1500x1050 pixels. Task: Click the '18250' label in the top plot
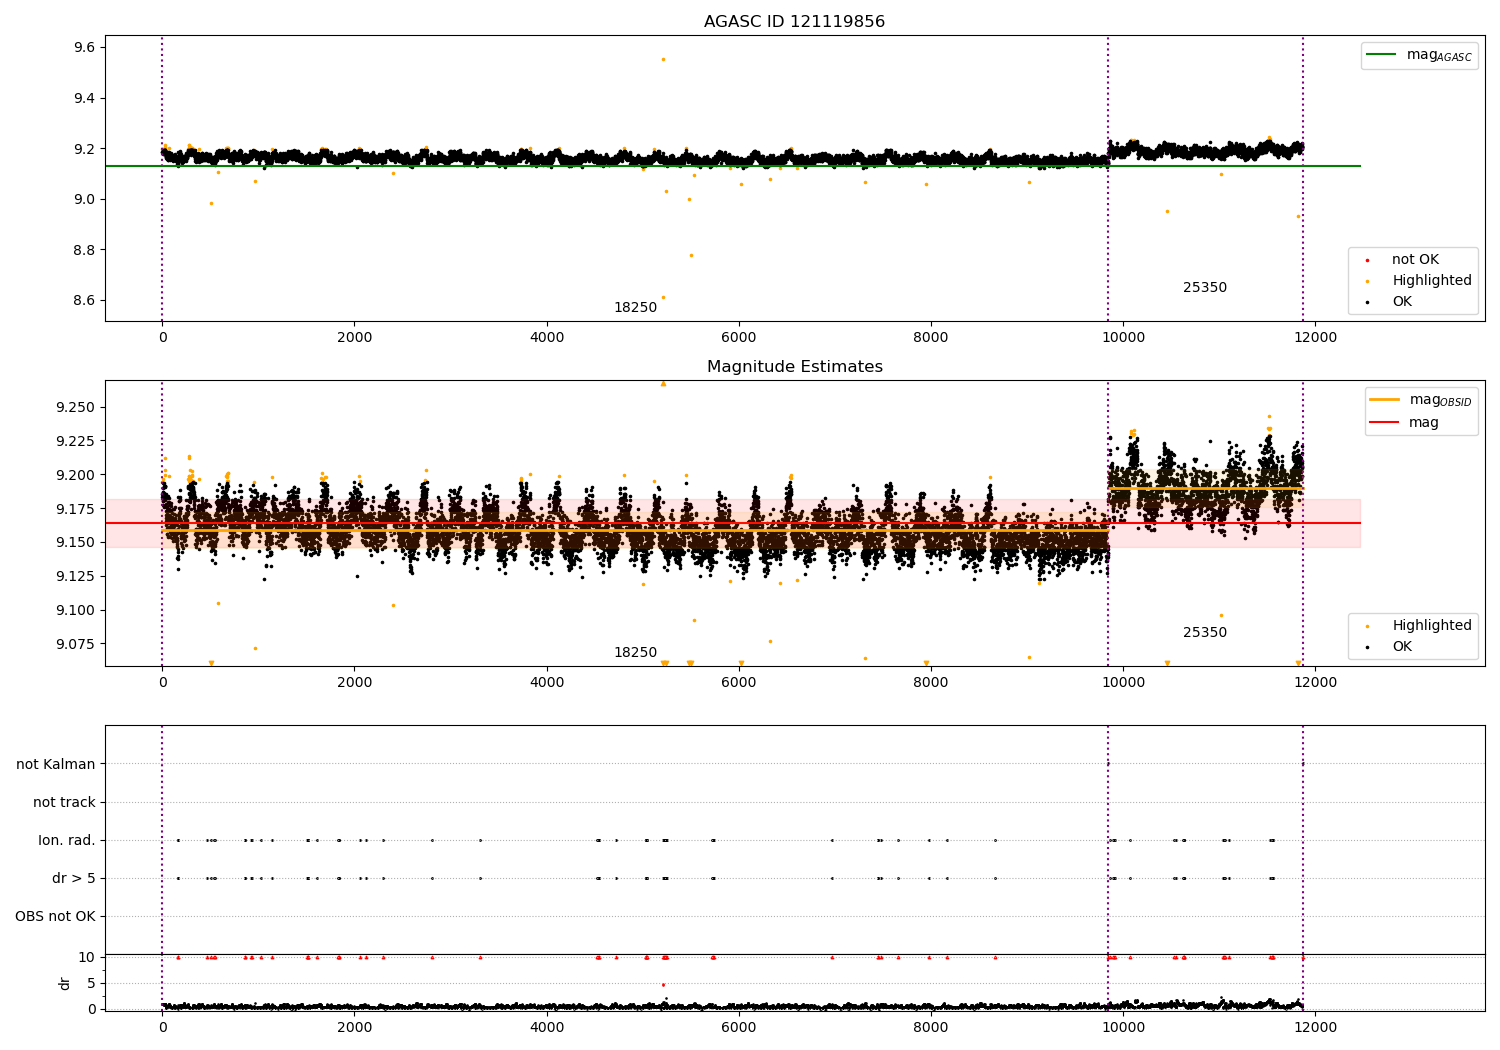click(x=635, y=308)
